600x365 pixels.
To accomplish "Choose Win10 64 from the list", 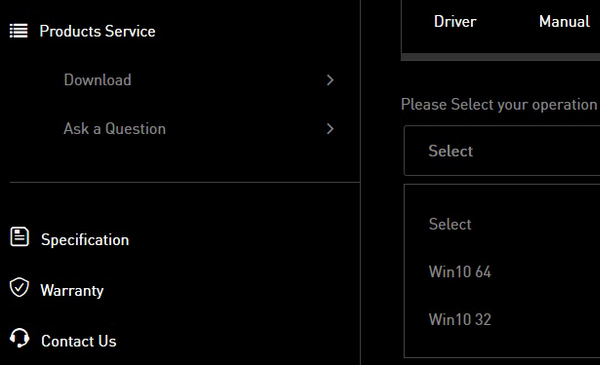I will pyautogui.click(x=460, y=272).
